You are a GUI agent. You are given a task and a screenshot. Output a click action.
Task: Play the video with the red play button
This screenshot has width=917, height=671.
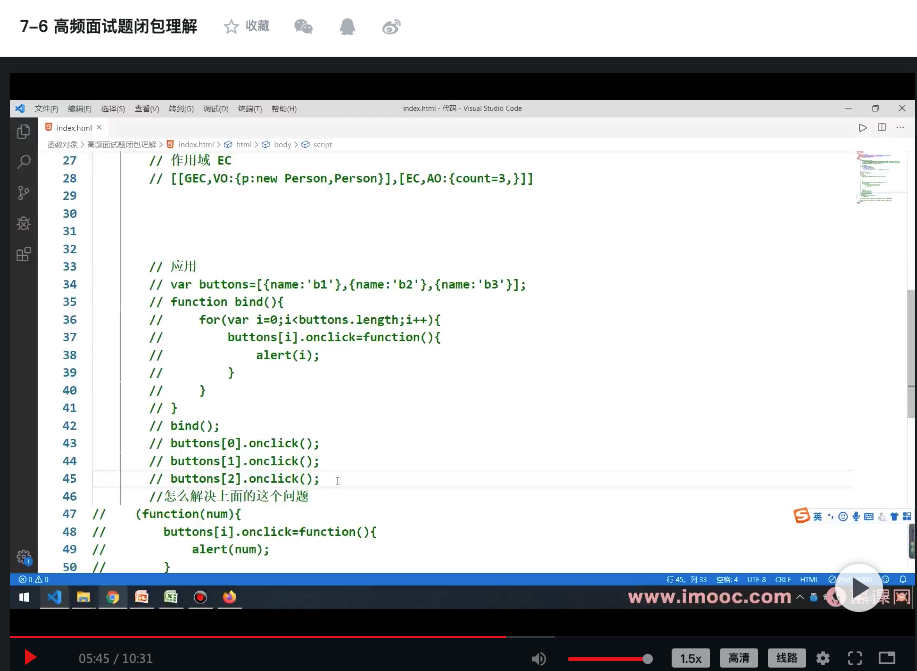(30, 658)
